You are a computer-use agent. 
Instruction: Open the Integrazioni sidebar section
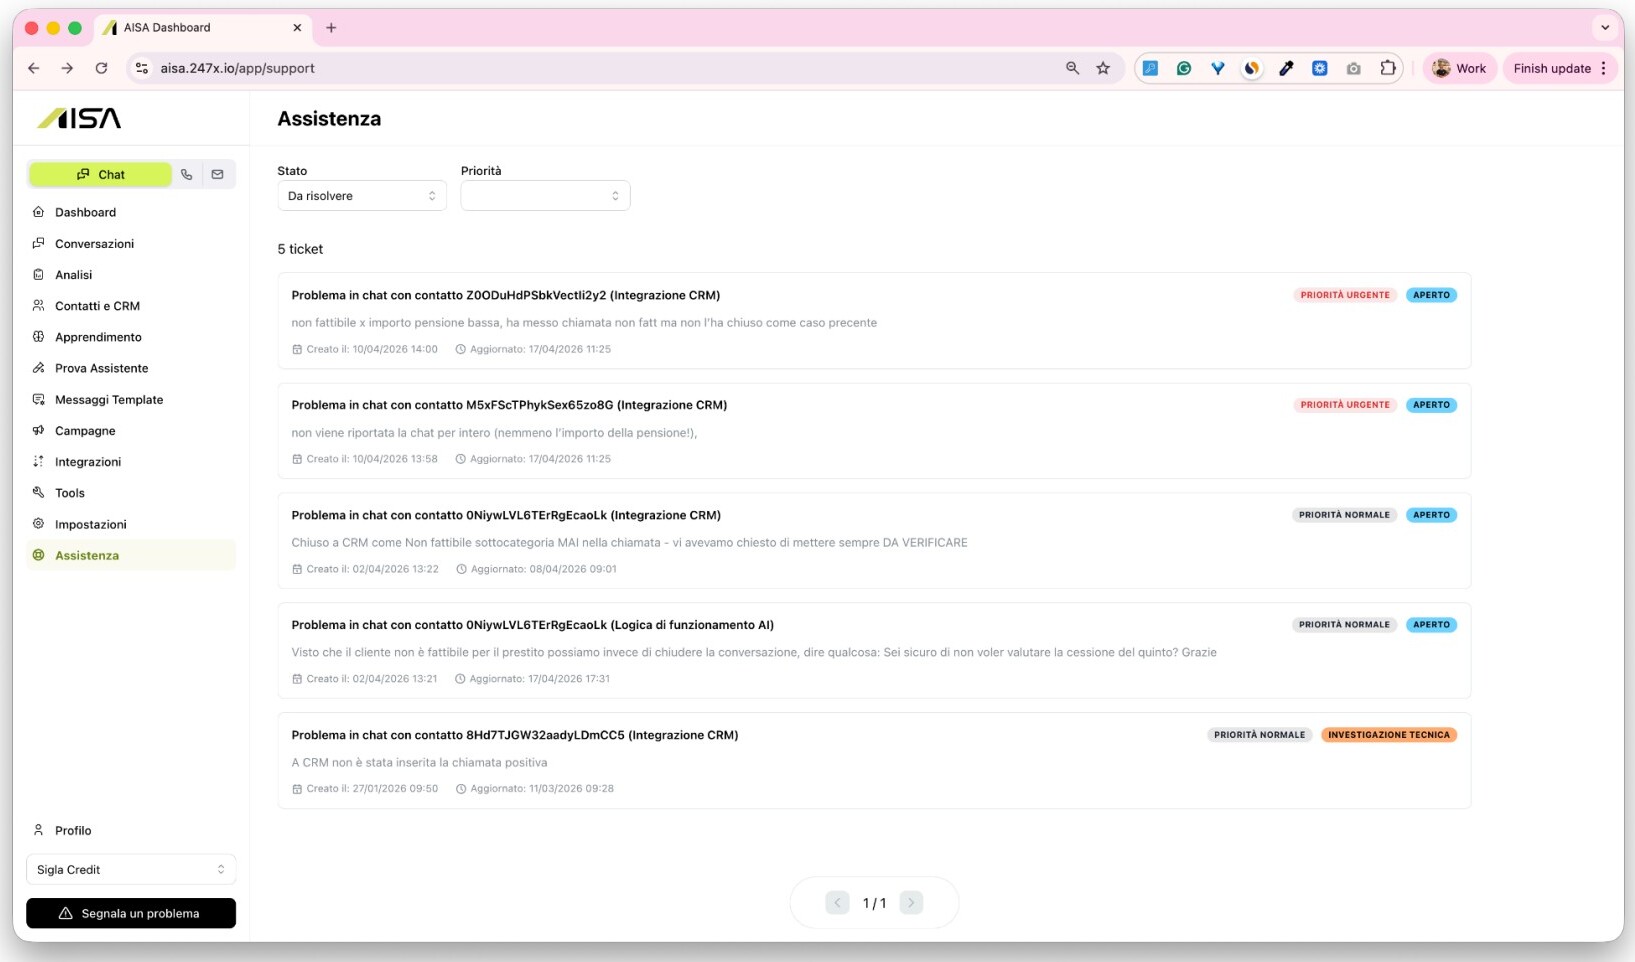(88, 462)
